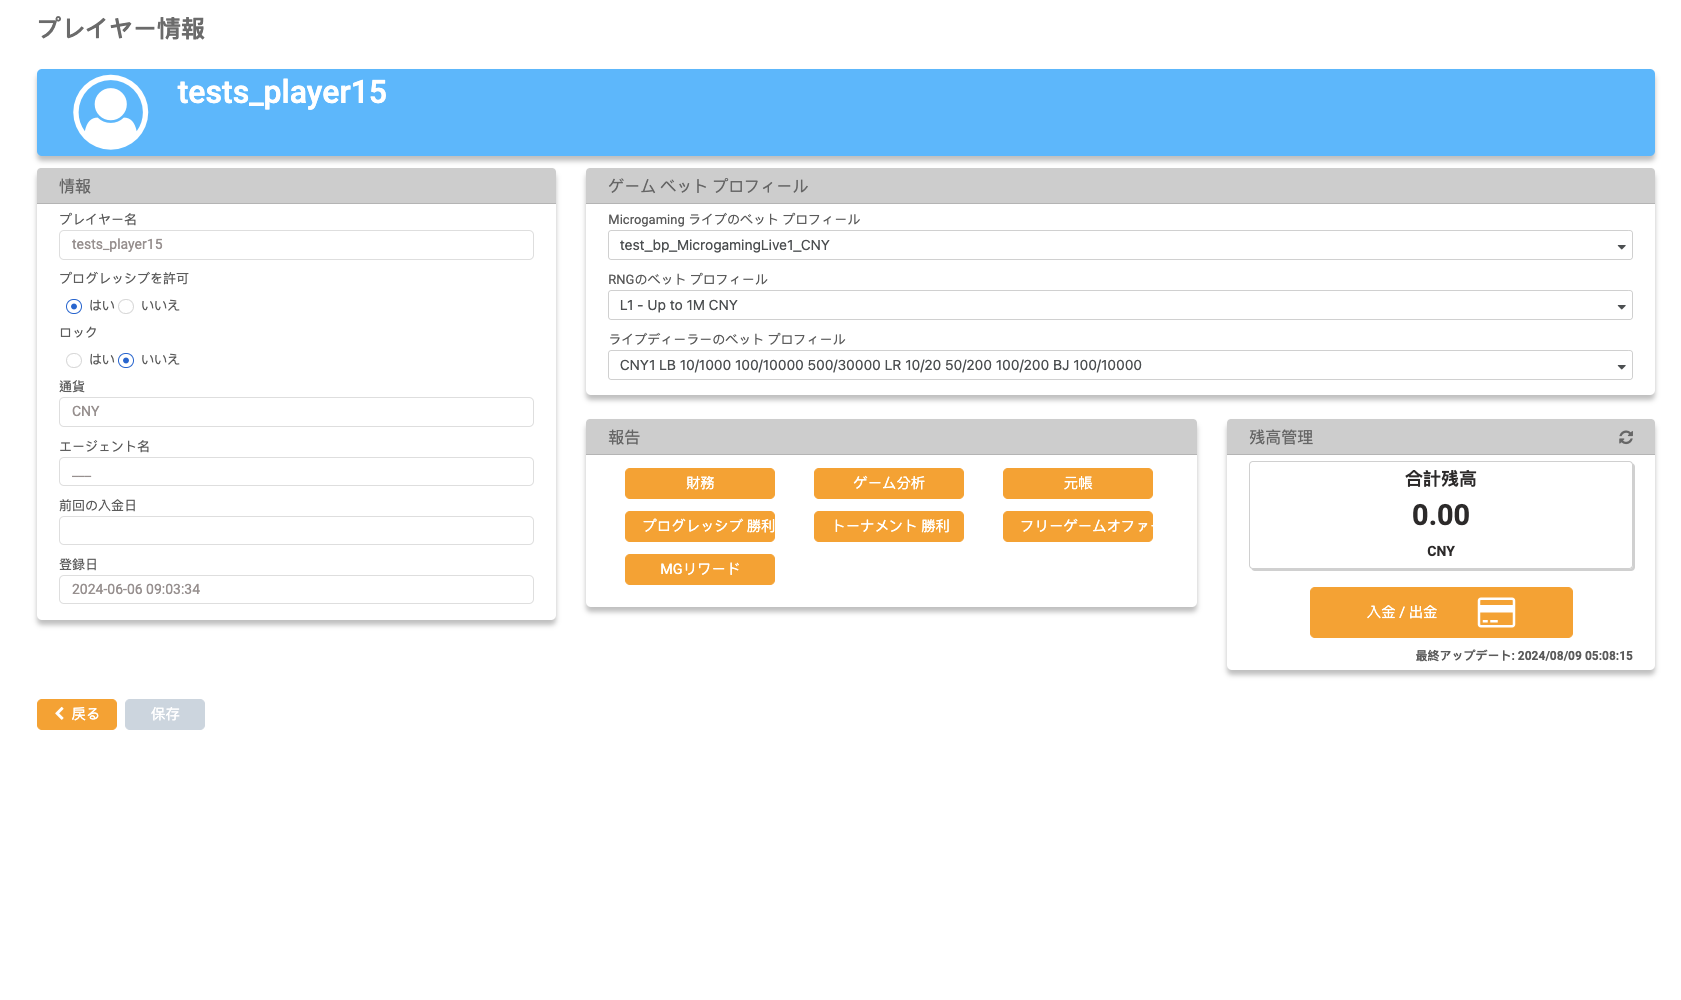Click the player avatar icon

point(111,112)
